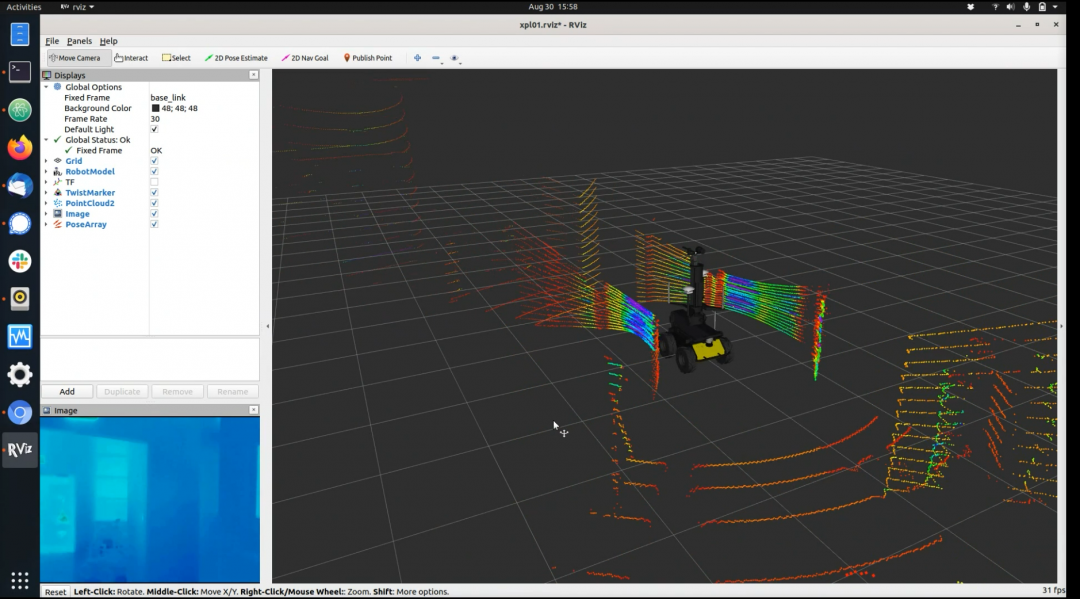Open the Panels menu

[x=79, y=41]
